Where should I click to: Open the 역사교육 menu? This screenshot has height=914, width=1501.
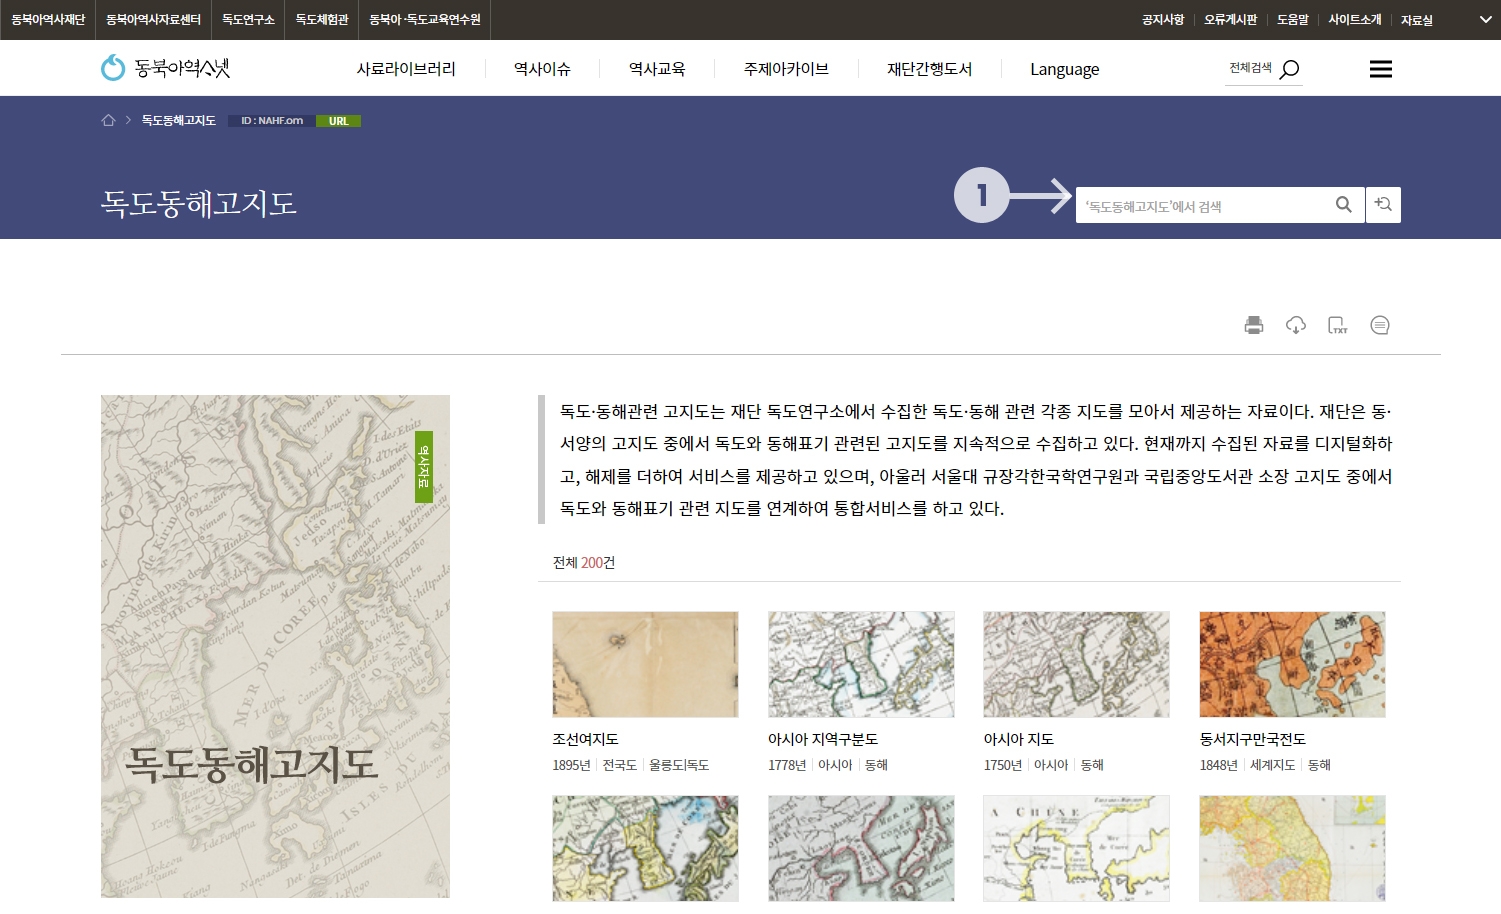657,69
